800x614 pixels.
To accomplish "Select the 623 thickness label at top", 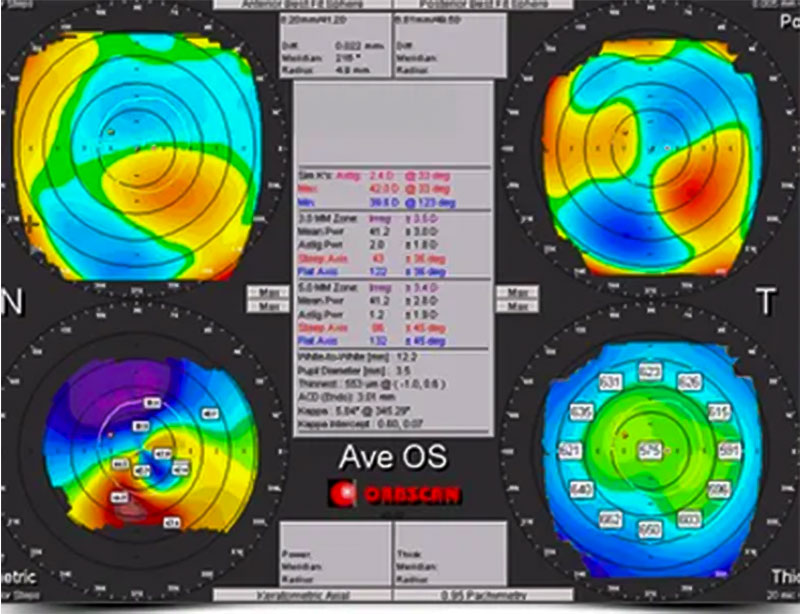I will click(x=649, y=374).
